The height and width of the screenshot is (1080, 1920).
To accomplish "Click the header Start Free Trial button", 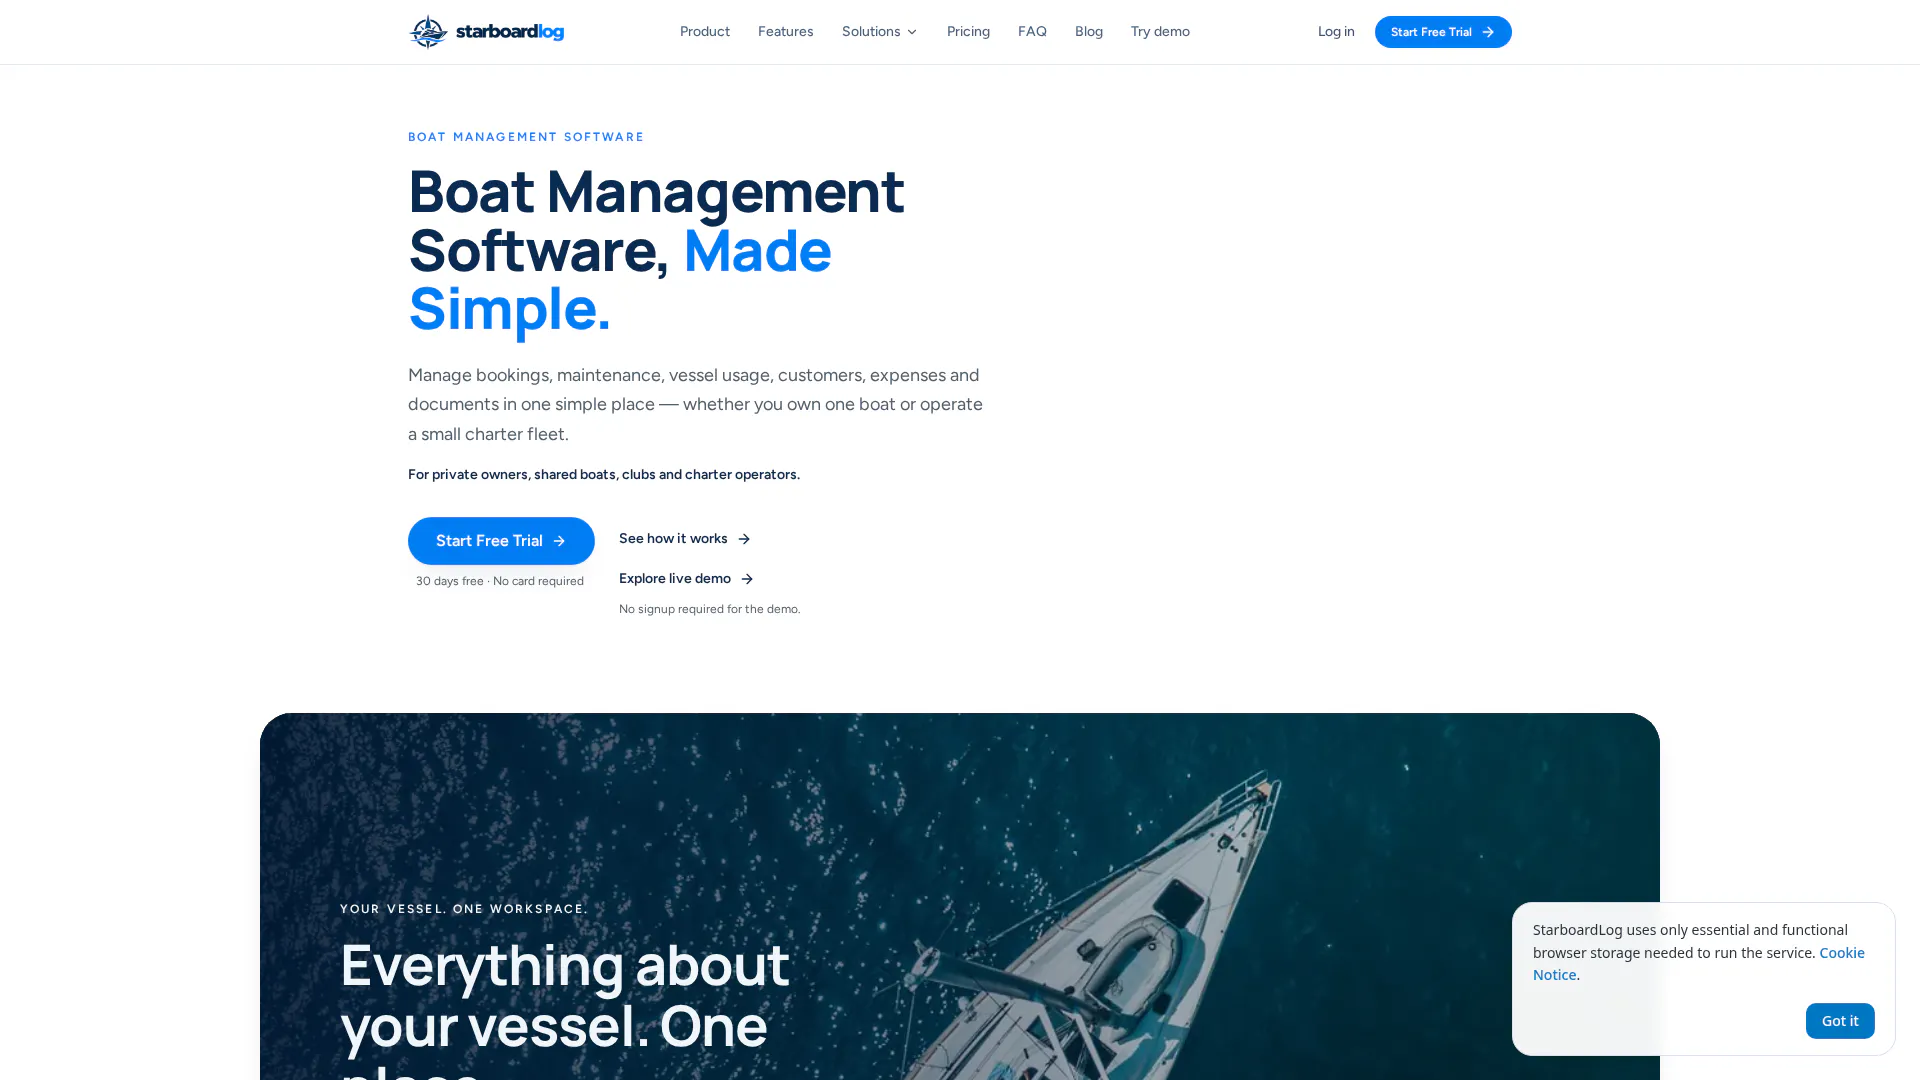I will 1443,32.
